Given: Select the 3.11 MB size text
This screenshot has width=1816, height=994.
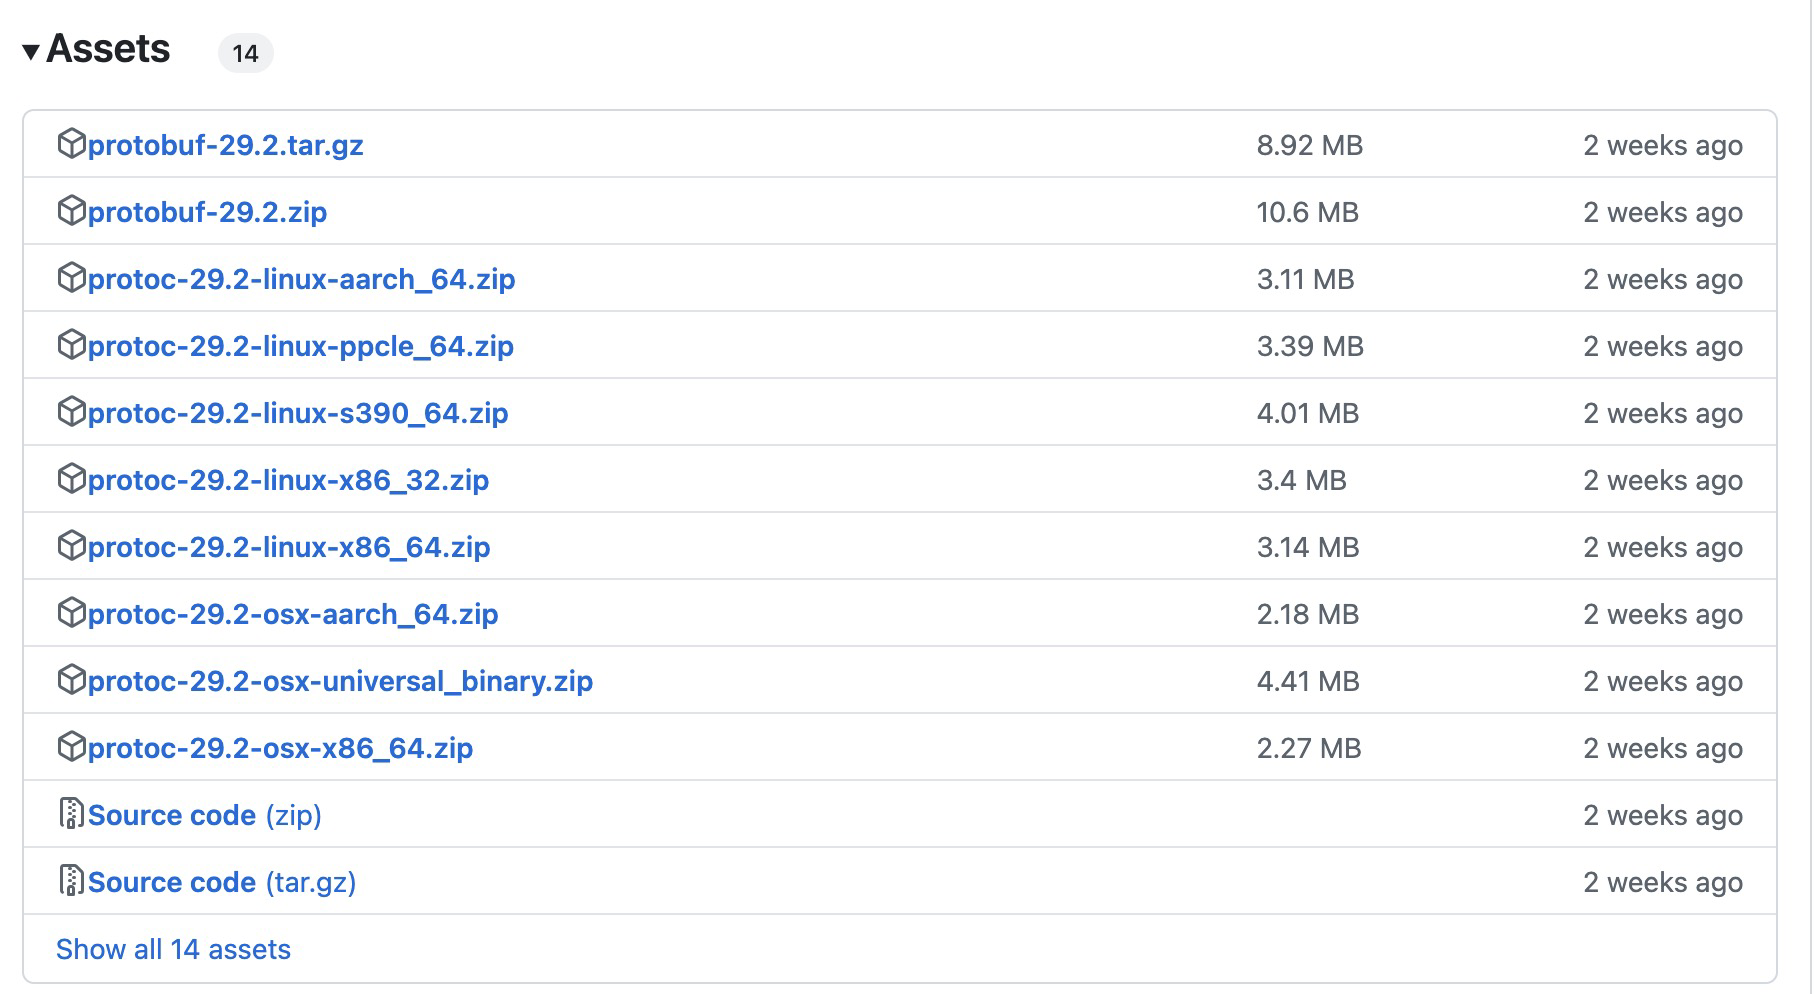Looking at the screenshot, I should click(x=1306, y=280).
